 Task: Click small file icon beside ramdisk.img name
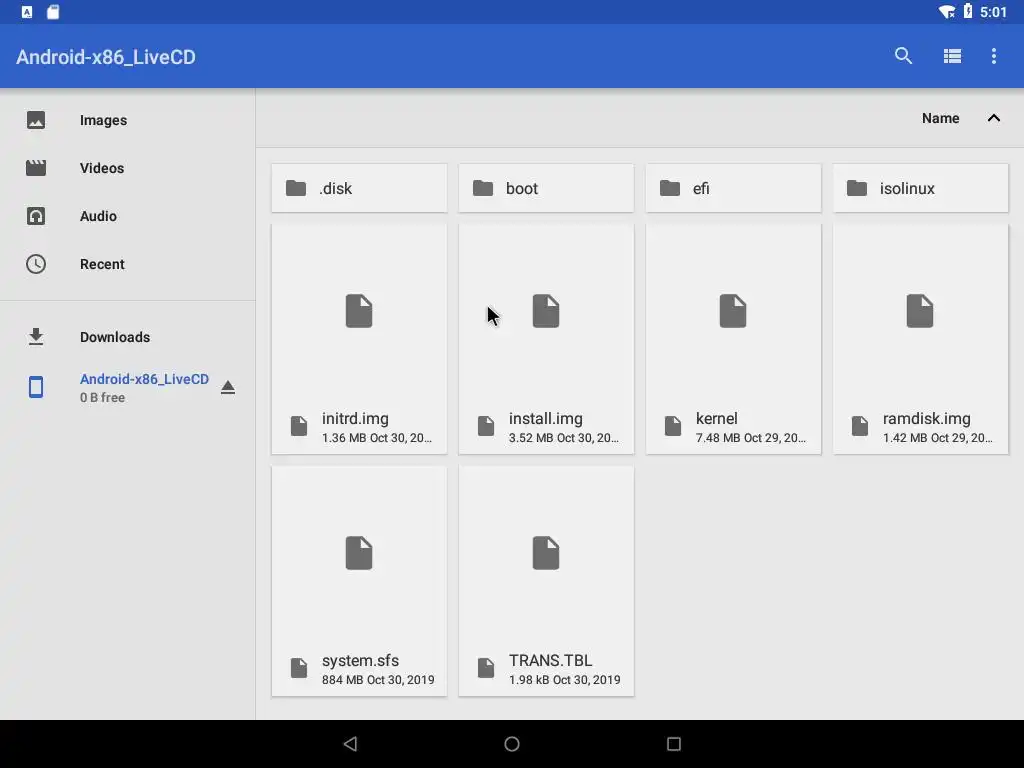(x=860, y=426)
